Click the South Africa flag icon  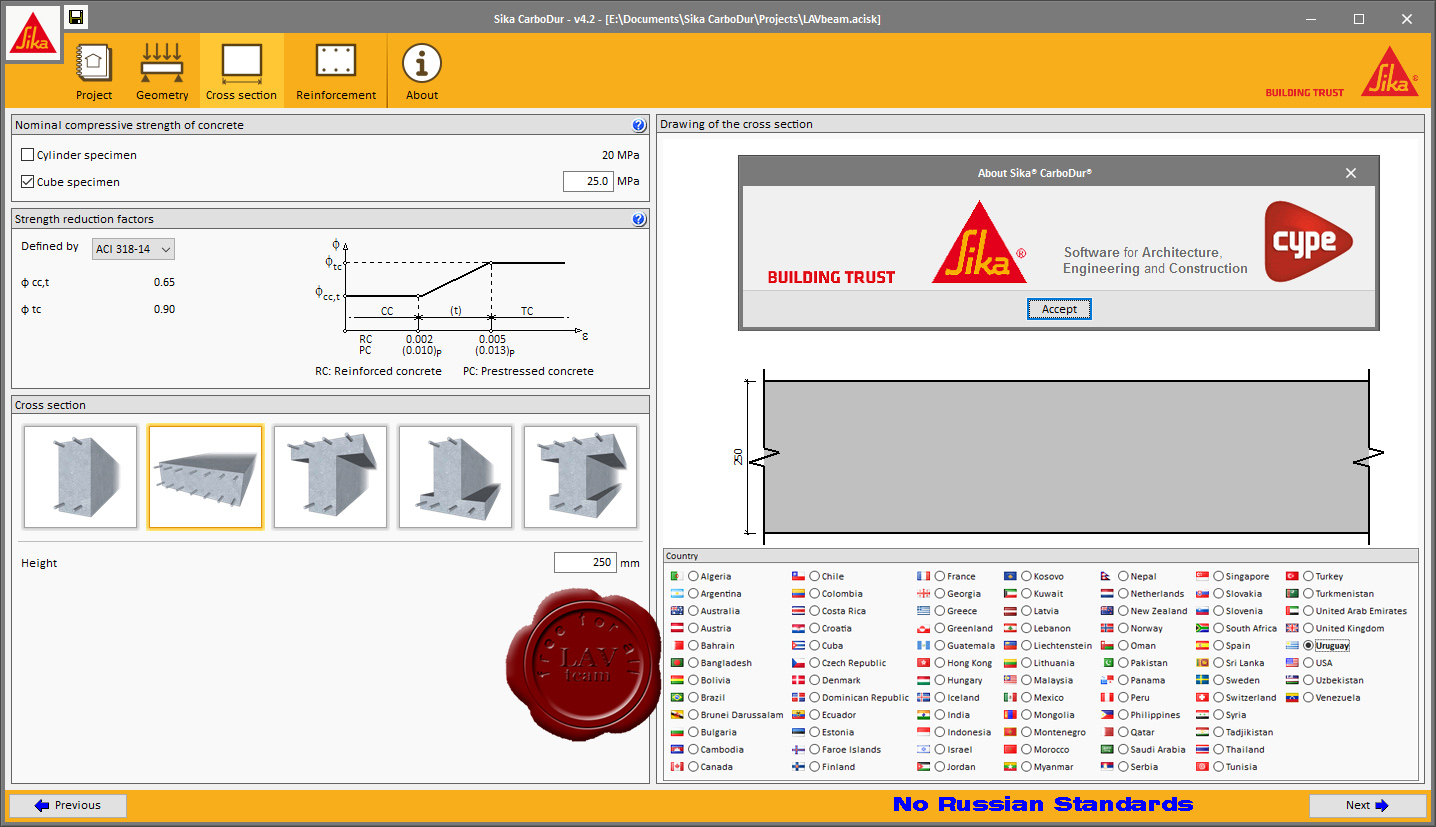(1202, 628)
